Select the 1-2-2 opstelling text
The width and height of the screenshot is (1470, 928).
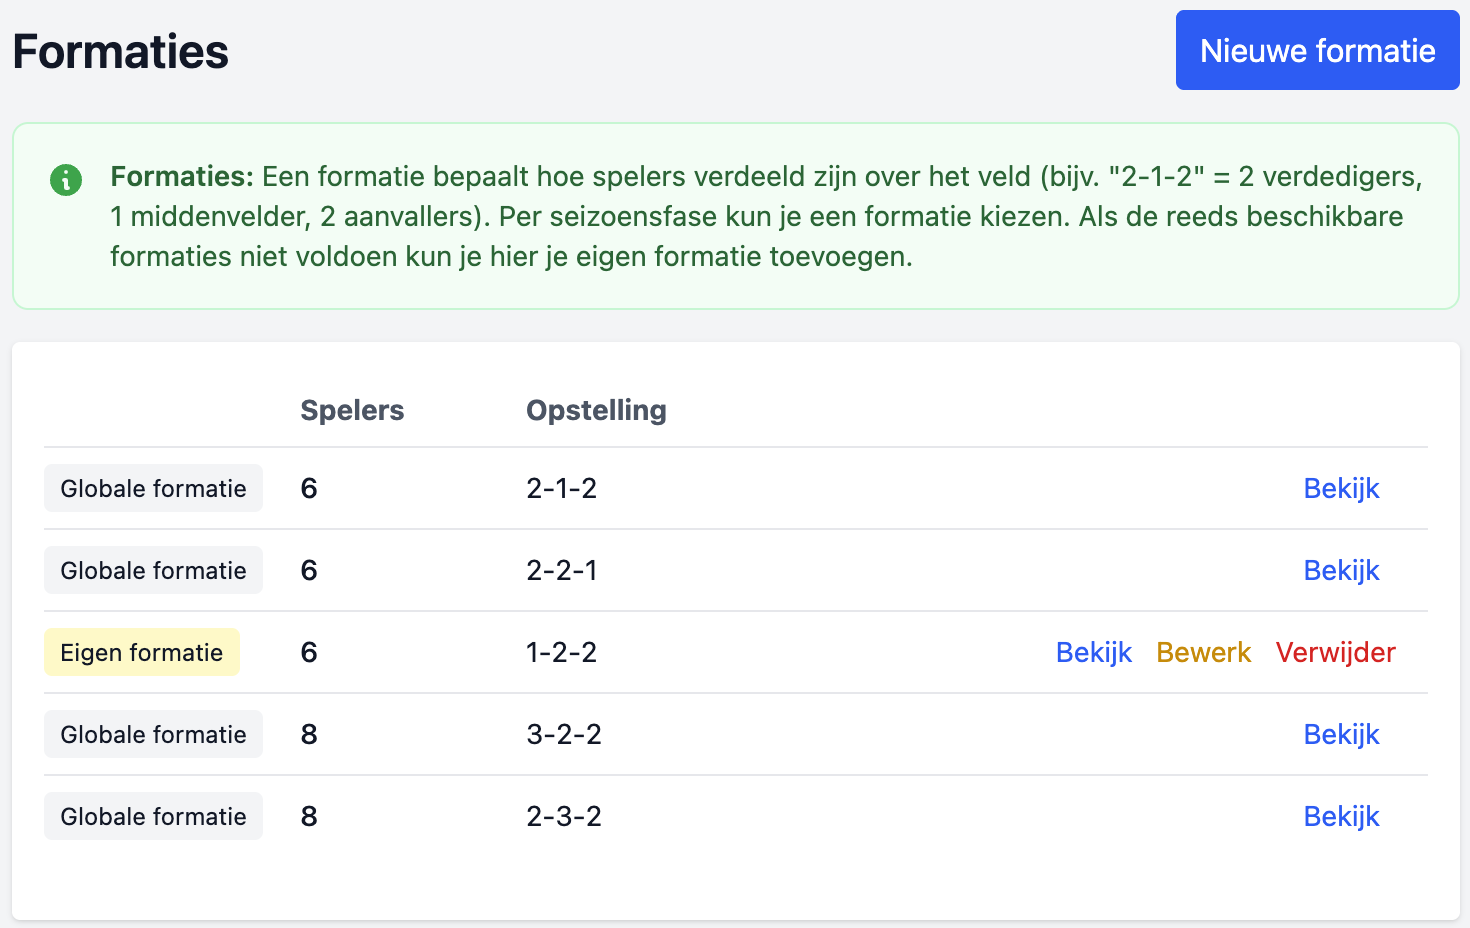[561, 652]
